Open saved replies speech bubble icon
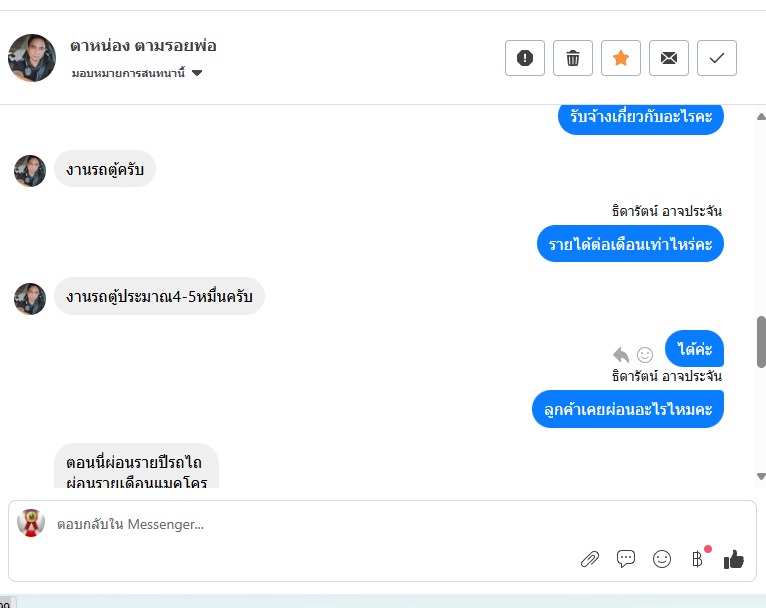The height and width of the screenshot is (608, 766). coord(626,559)
